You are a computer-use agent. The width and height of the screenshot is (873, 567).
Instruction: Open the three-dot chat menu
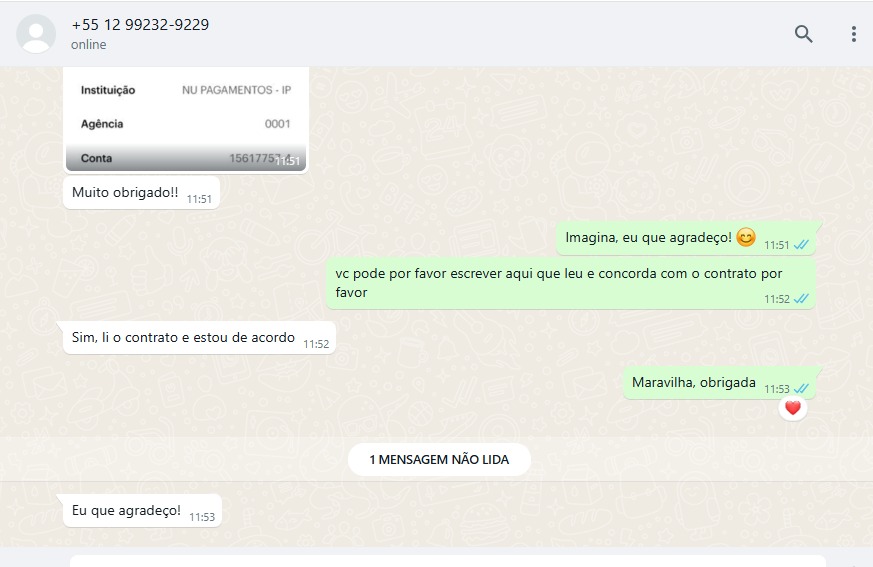coord(854,34)
